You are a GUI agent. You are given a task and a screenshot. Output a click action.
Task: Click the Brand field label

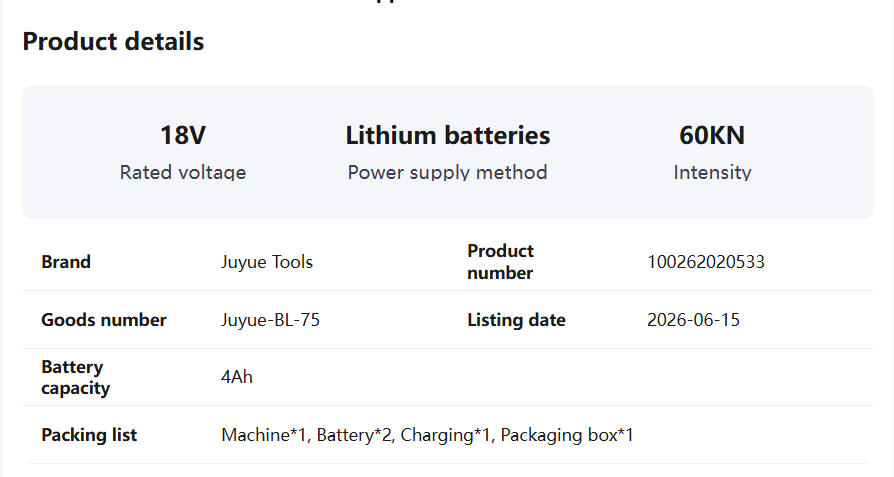[66, 262]
